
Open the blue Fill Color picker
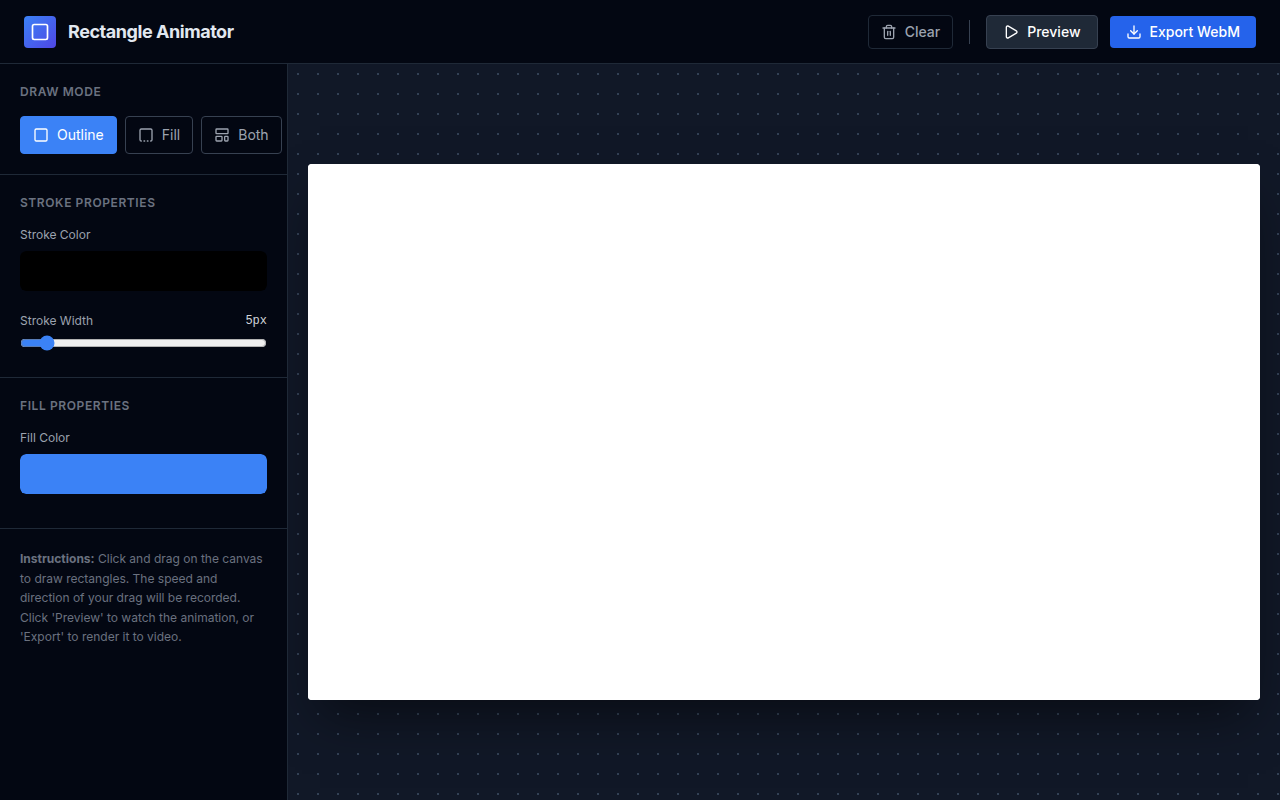coord(143,473)
